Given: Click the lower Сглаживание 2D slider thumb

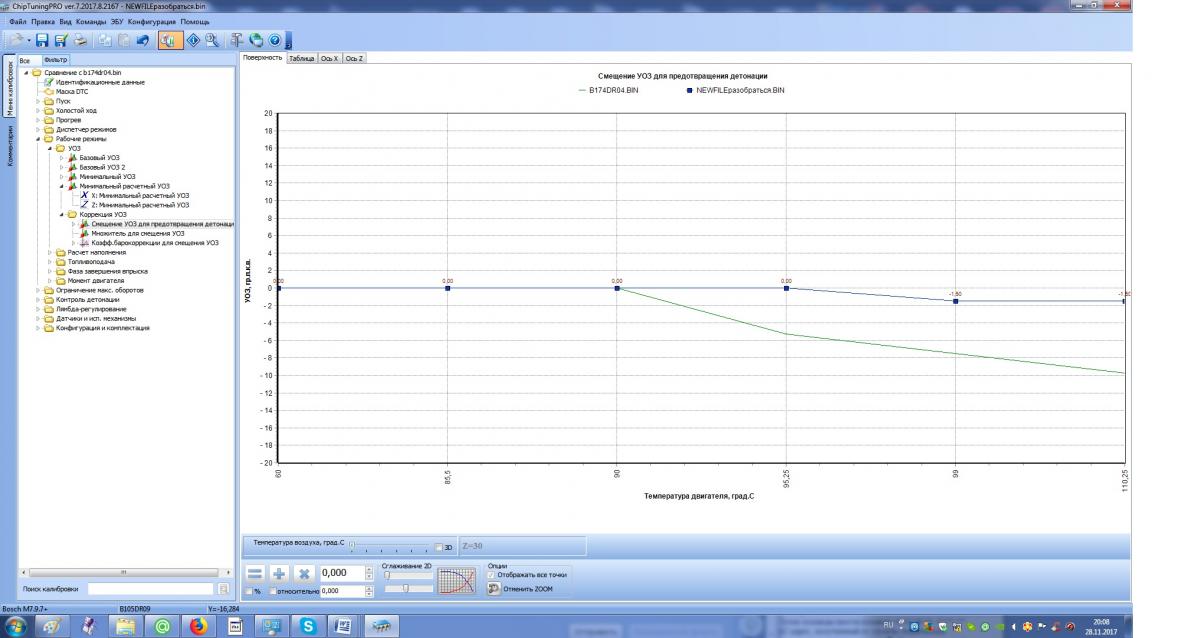Looking at the screenshot, I should 404,589.
